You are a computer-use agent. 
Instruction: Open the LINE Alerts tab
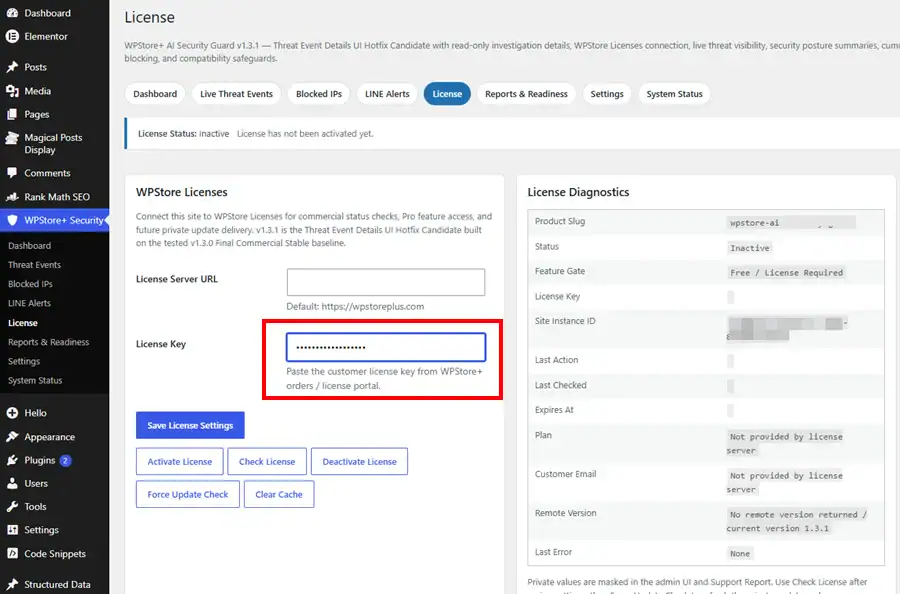point(387,94)
